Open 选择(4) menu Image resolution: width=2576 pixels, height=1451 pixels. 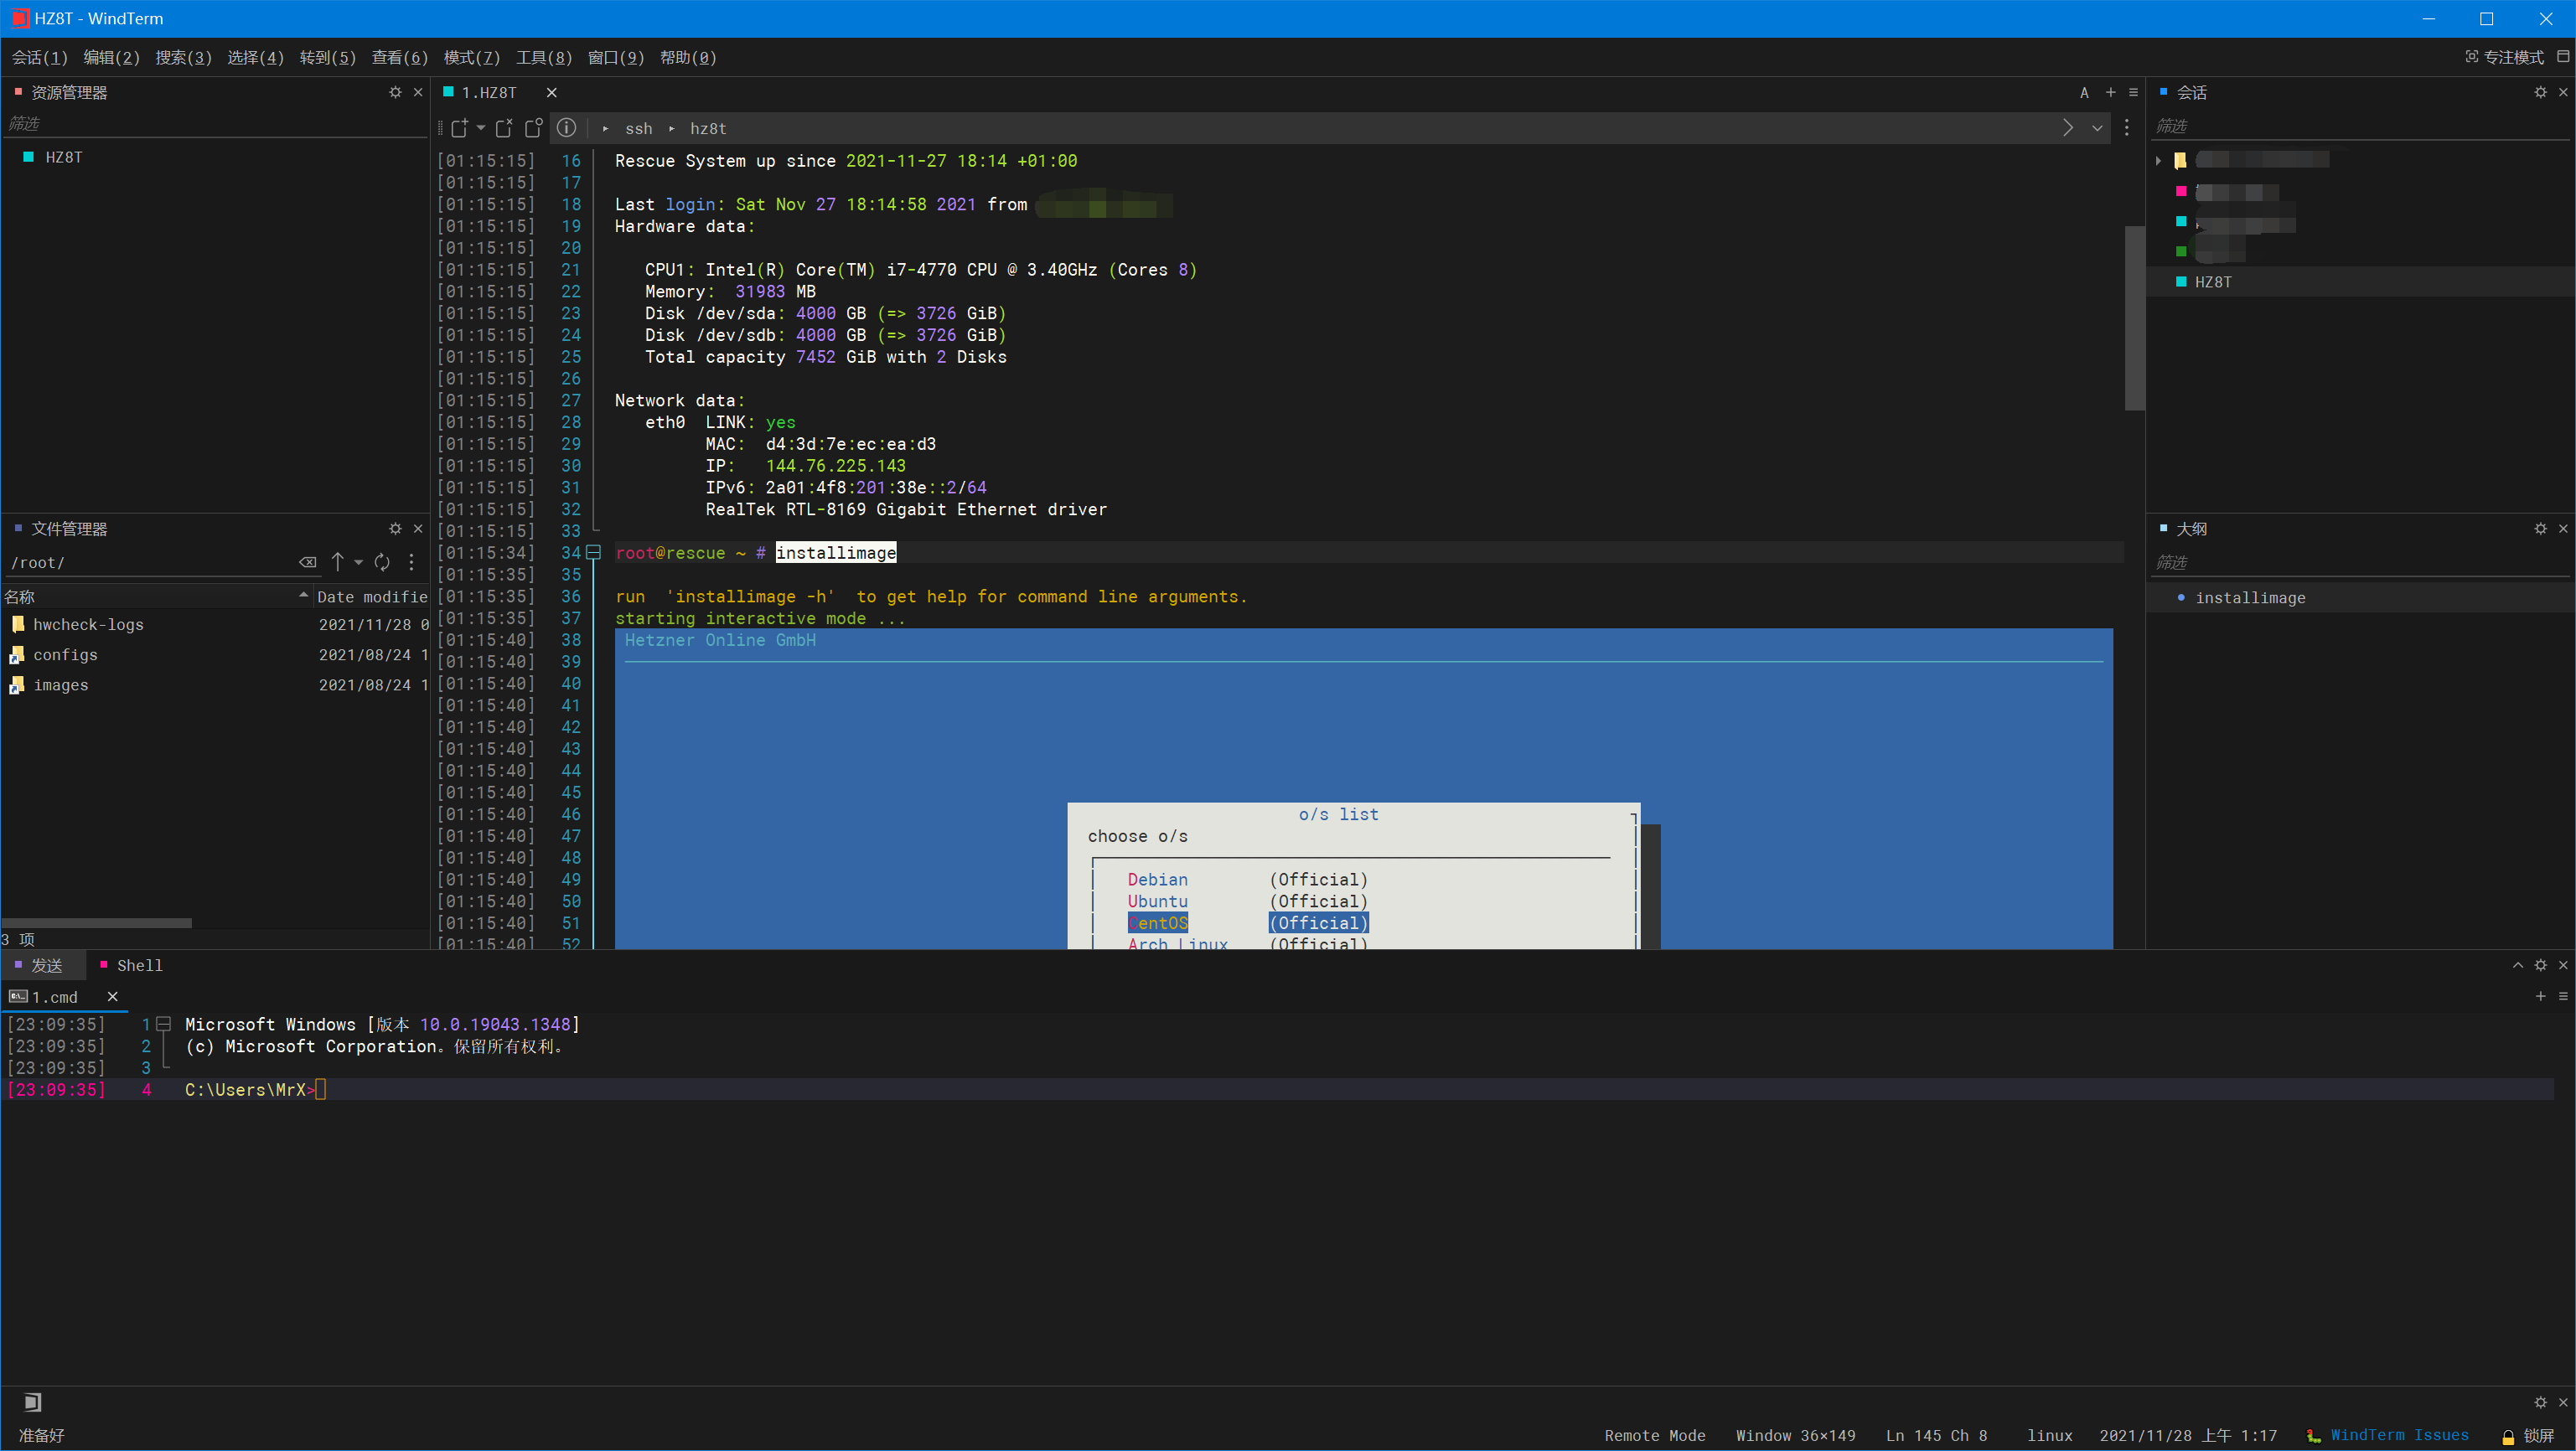point(255,57)
